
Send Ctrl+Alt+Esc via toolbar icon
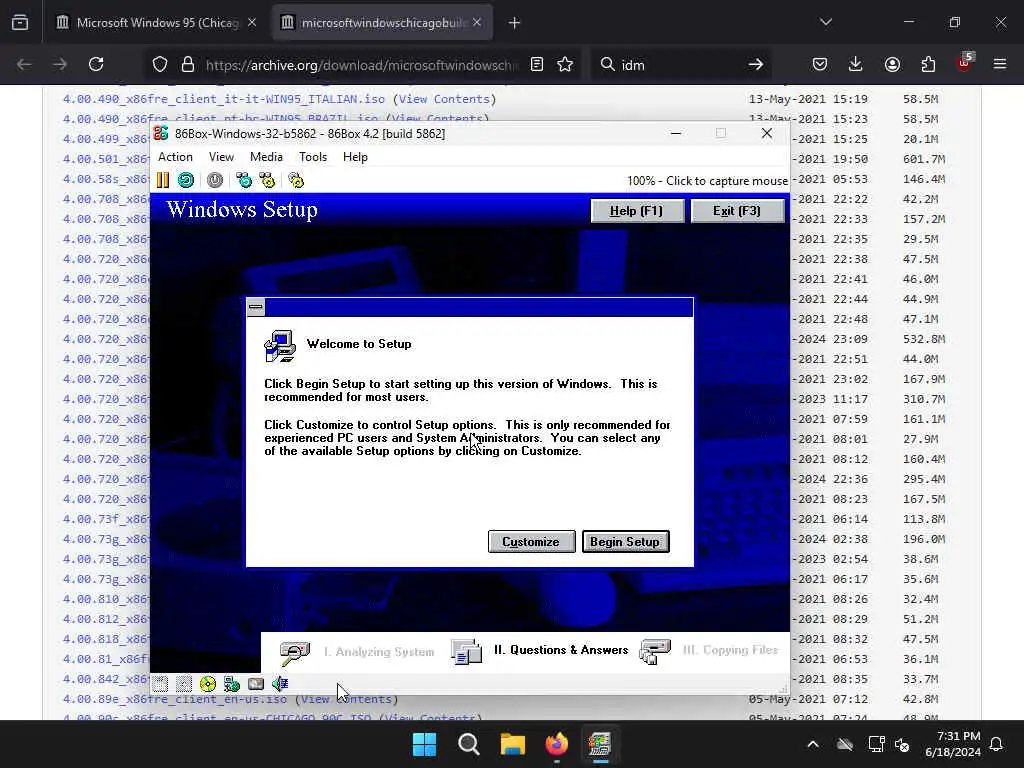coord(267,180)
